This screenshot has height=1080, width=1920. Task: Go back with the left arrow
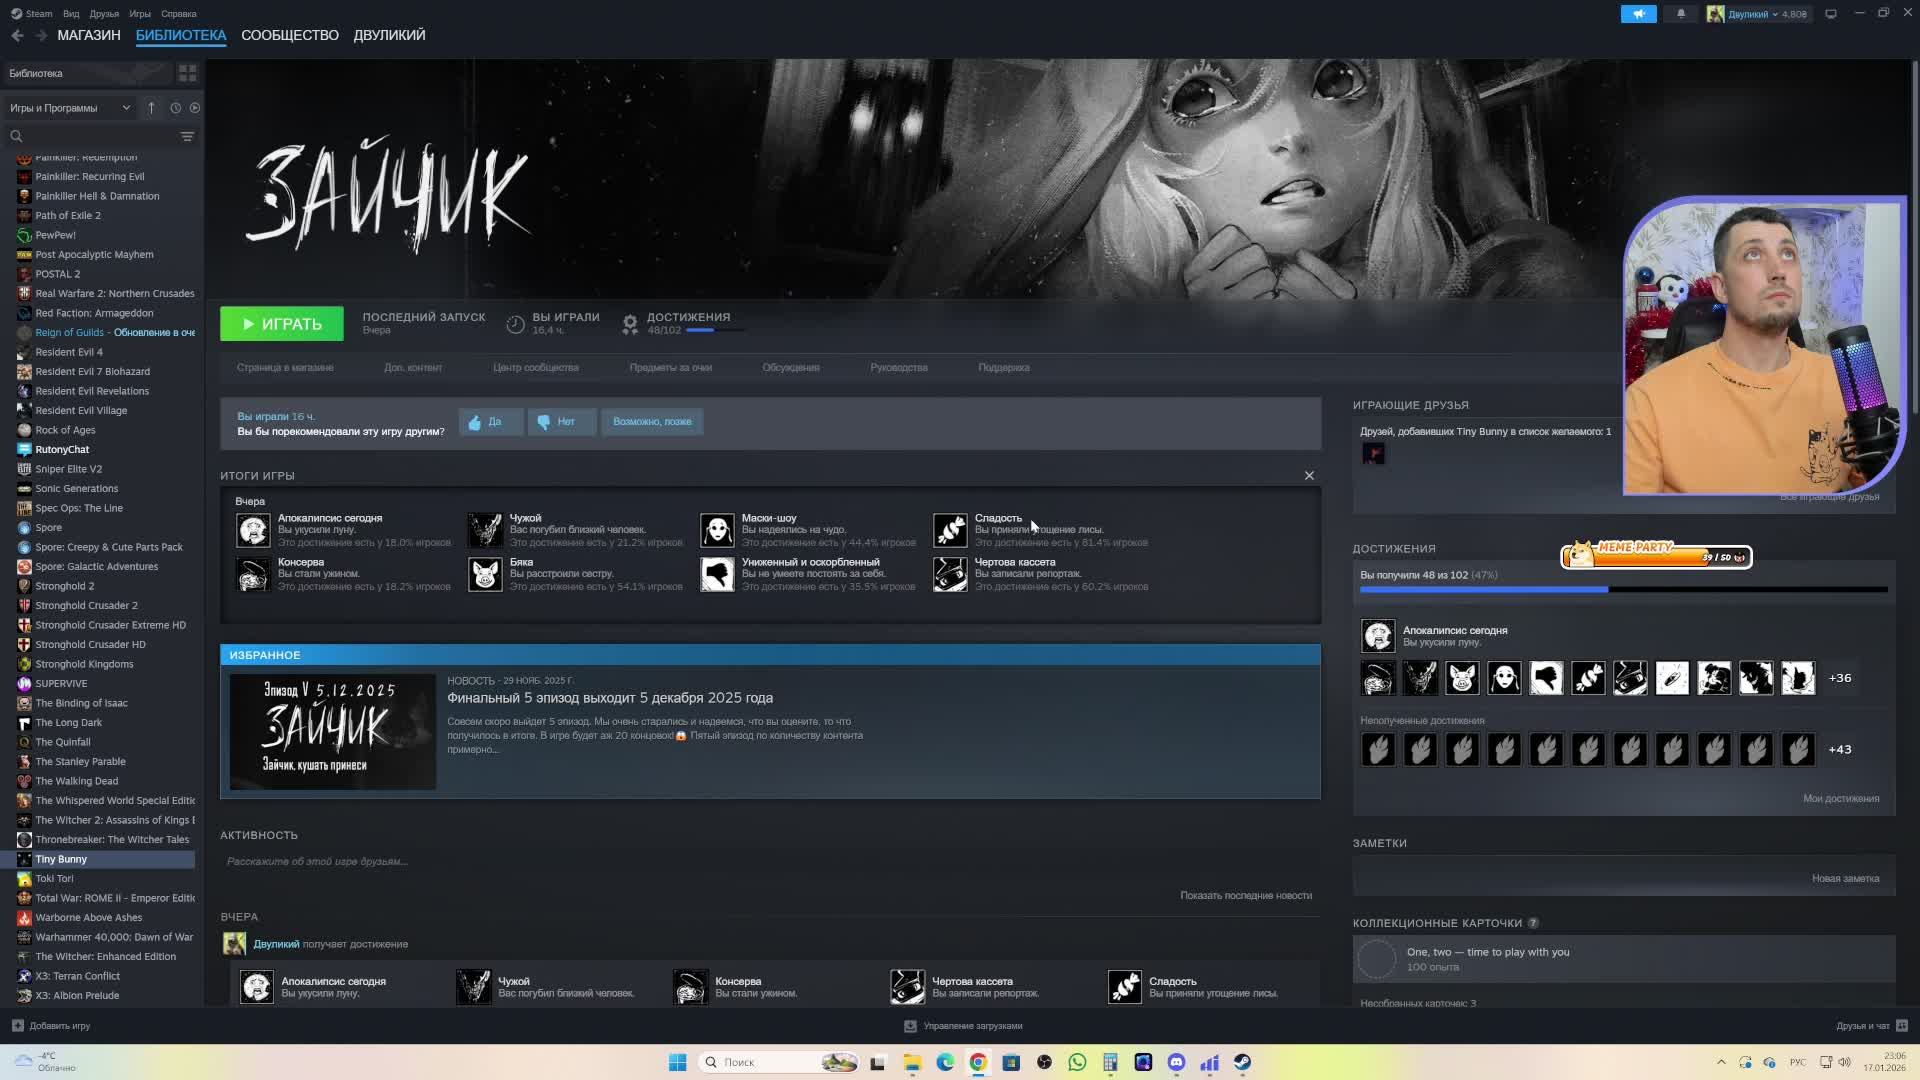(17, 35)
